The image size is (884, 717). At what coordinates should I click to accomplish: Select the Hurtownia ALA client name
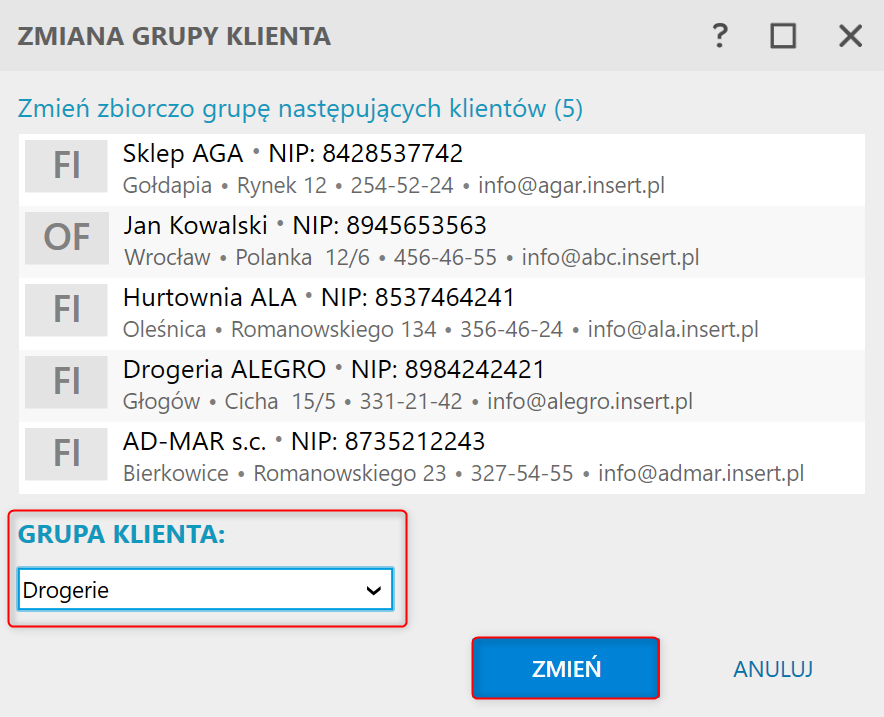point(210,297)
